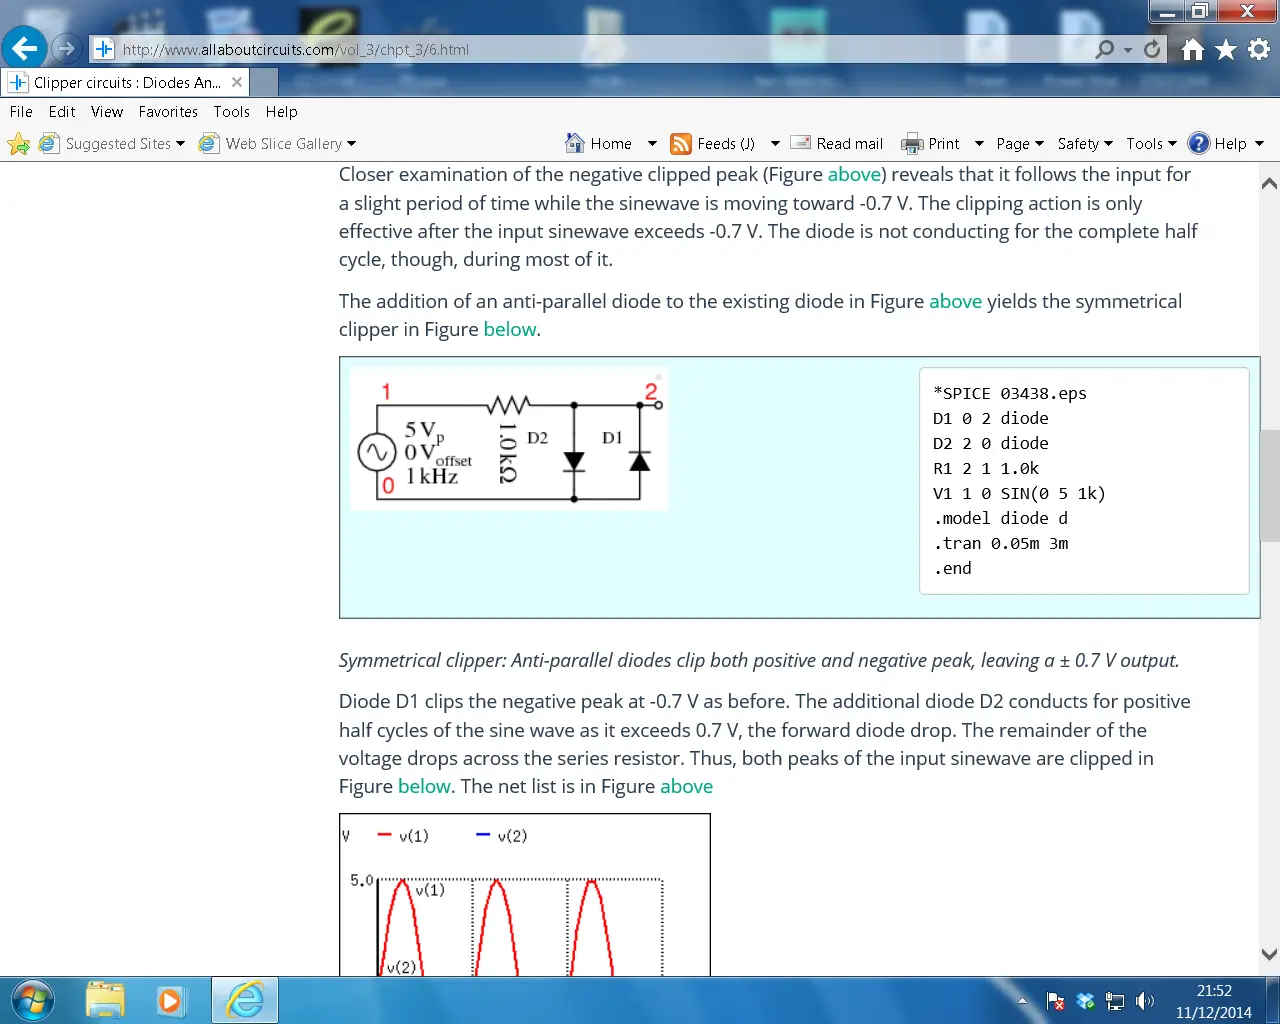
Task: Open the Tools menu in menu bar
Action: pyautogui.click(x=231, y=112)
